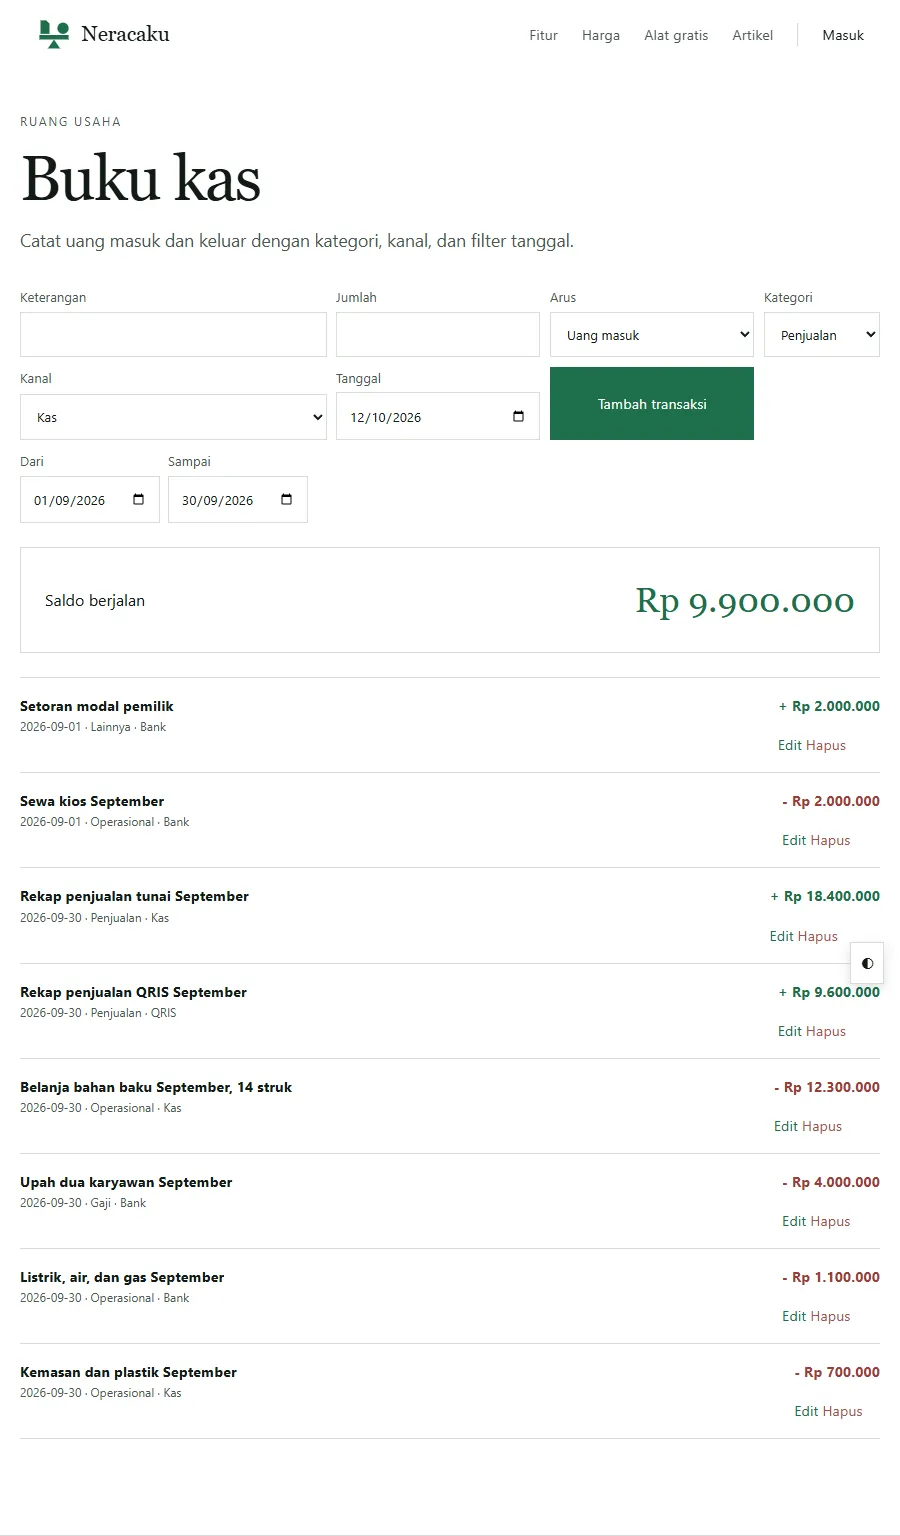Open the Kanal dropdown showing Kas
This screenshot has width=900, height=1536.
point(173,417)
